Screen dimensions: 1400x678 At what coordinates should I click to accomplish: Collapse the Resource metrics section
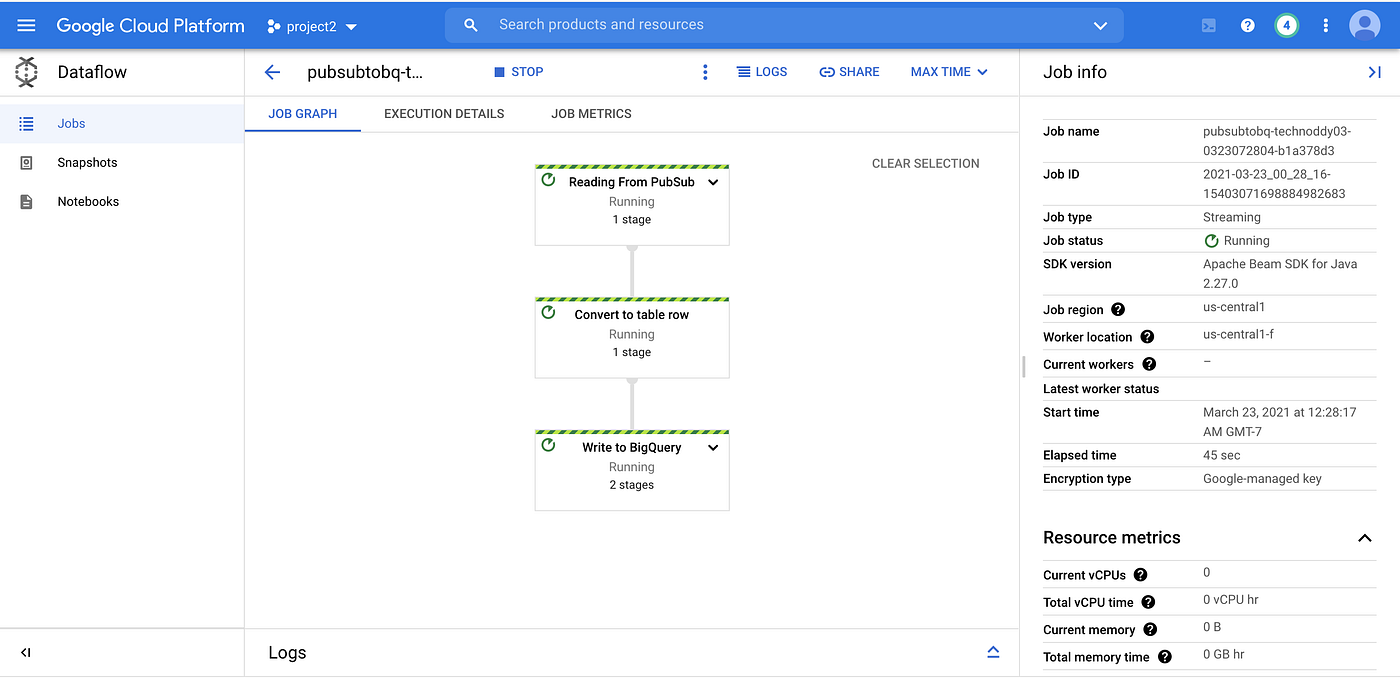[x=1364, y=538]
